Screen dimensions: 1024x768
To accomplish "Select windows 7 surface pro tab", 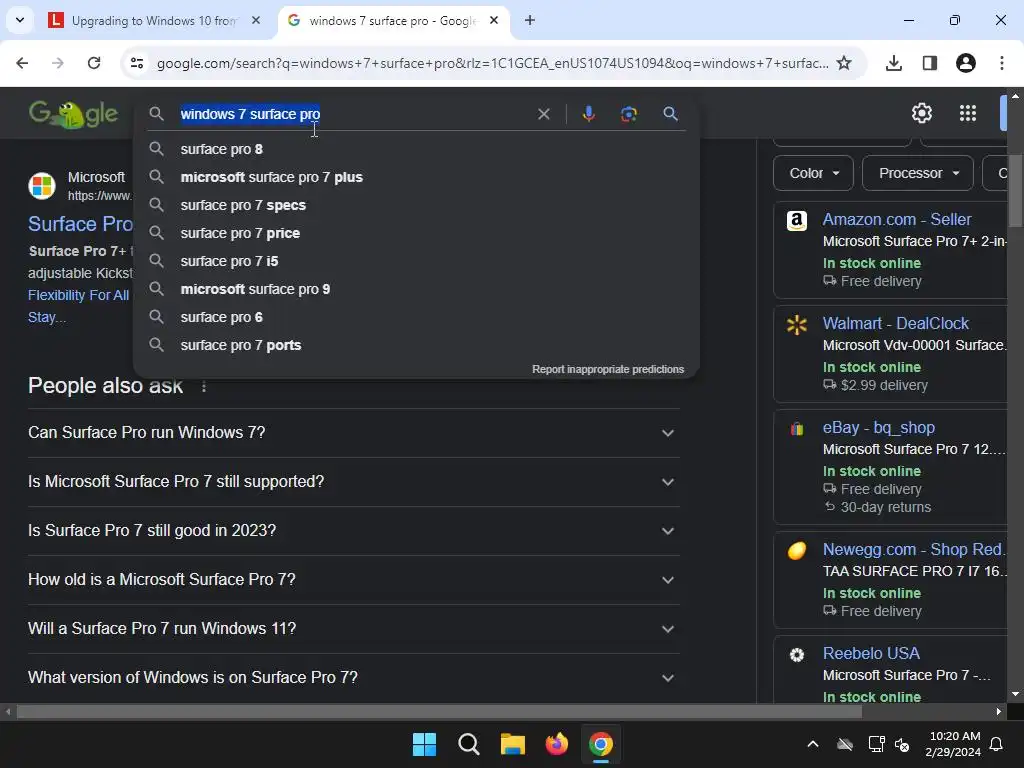I will pos(392,20).
